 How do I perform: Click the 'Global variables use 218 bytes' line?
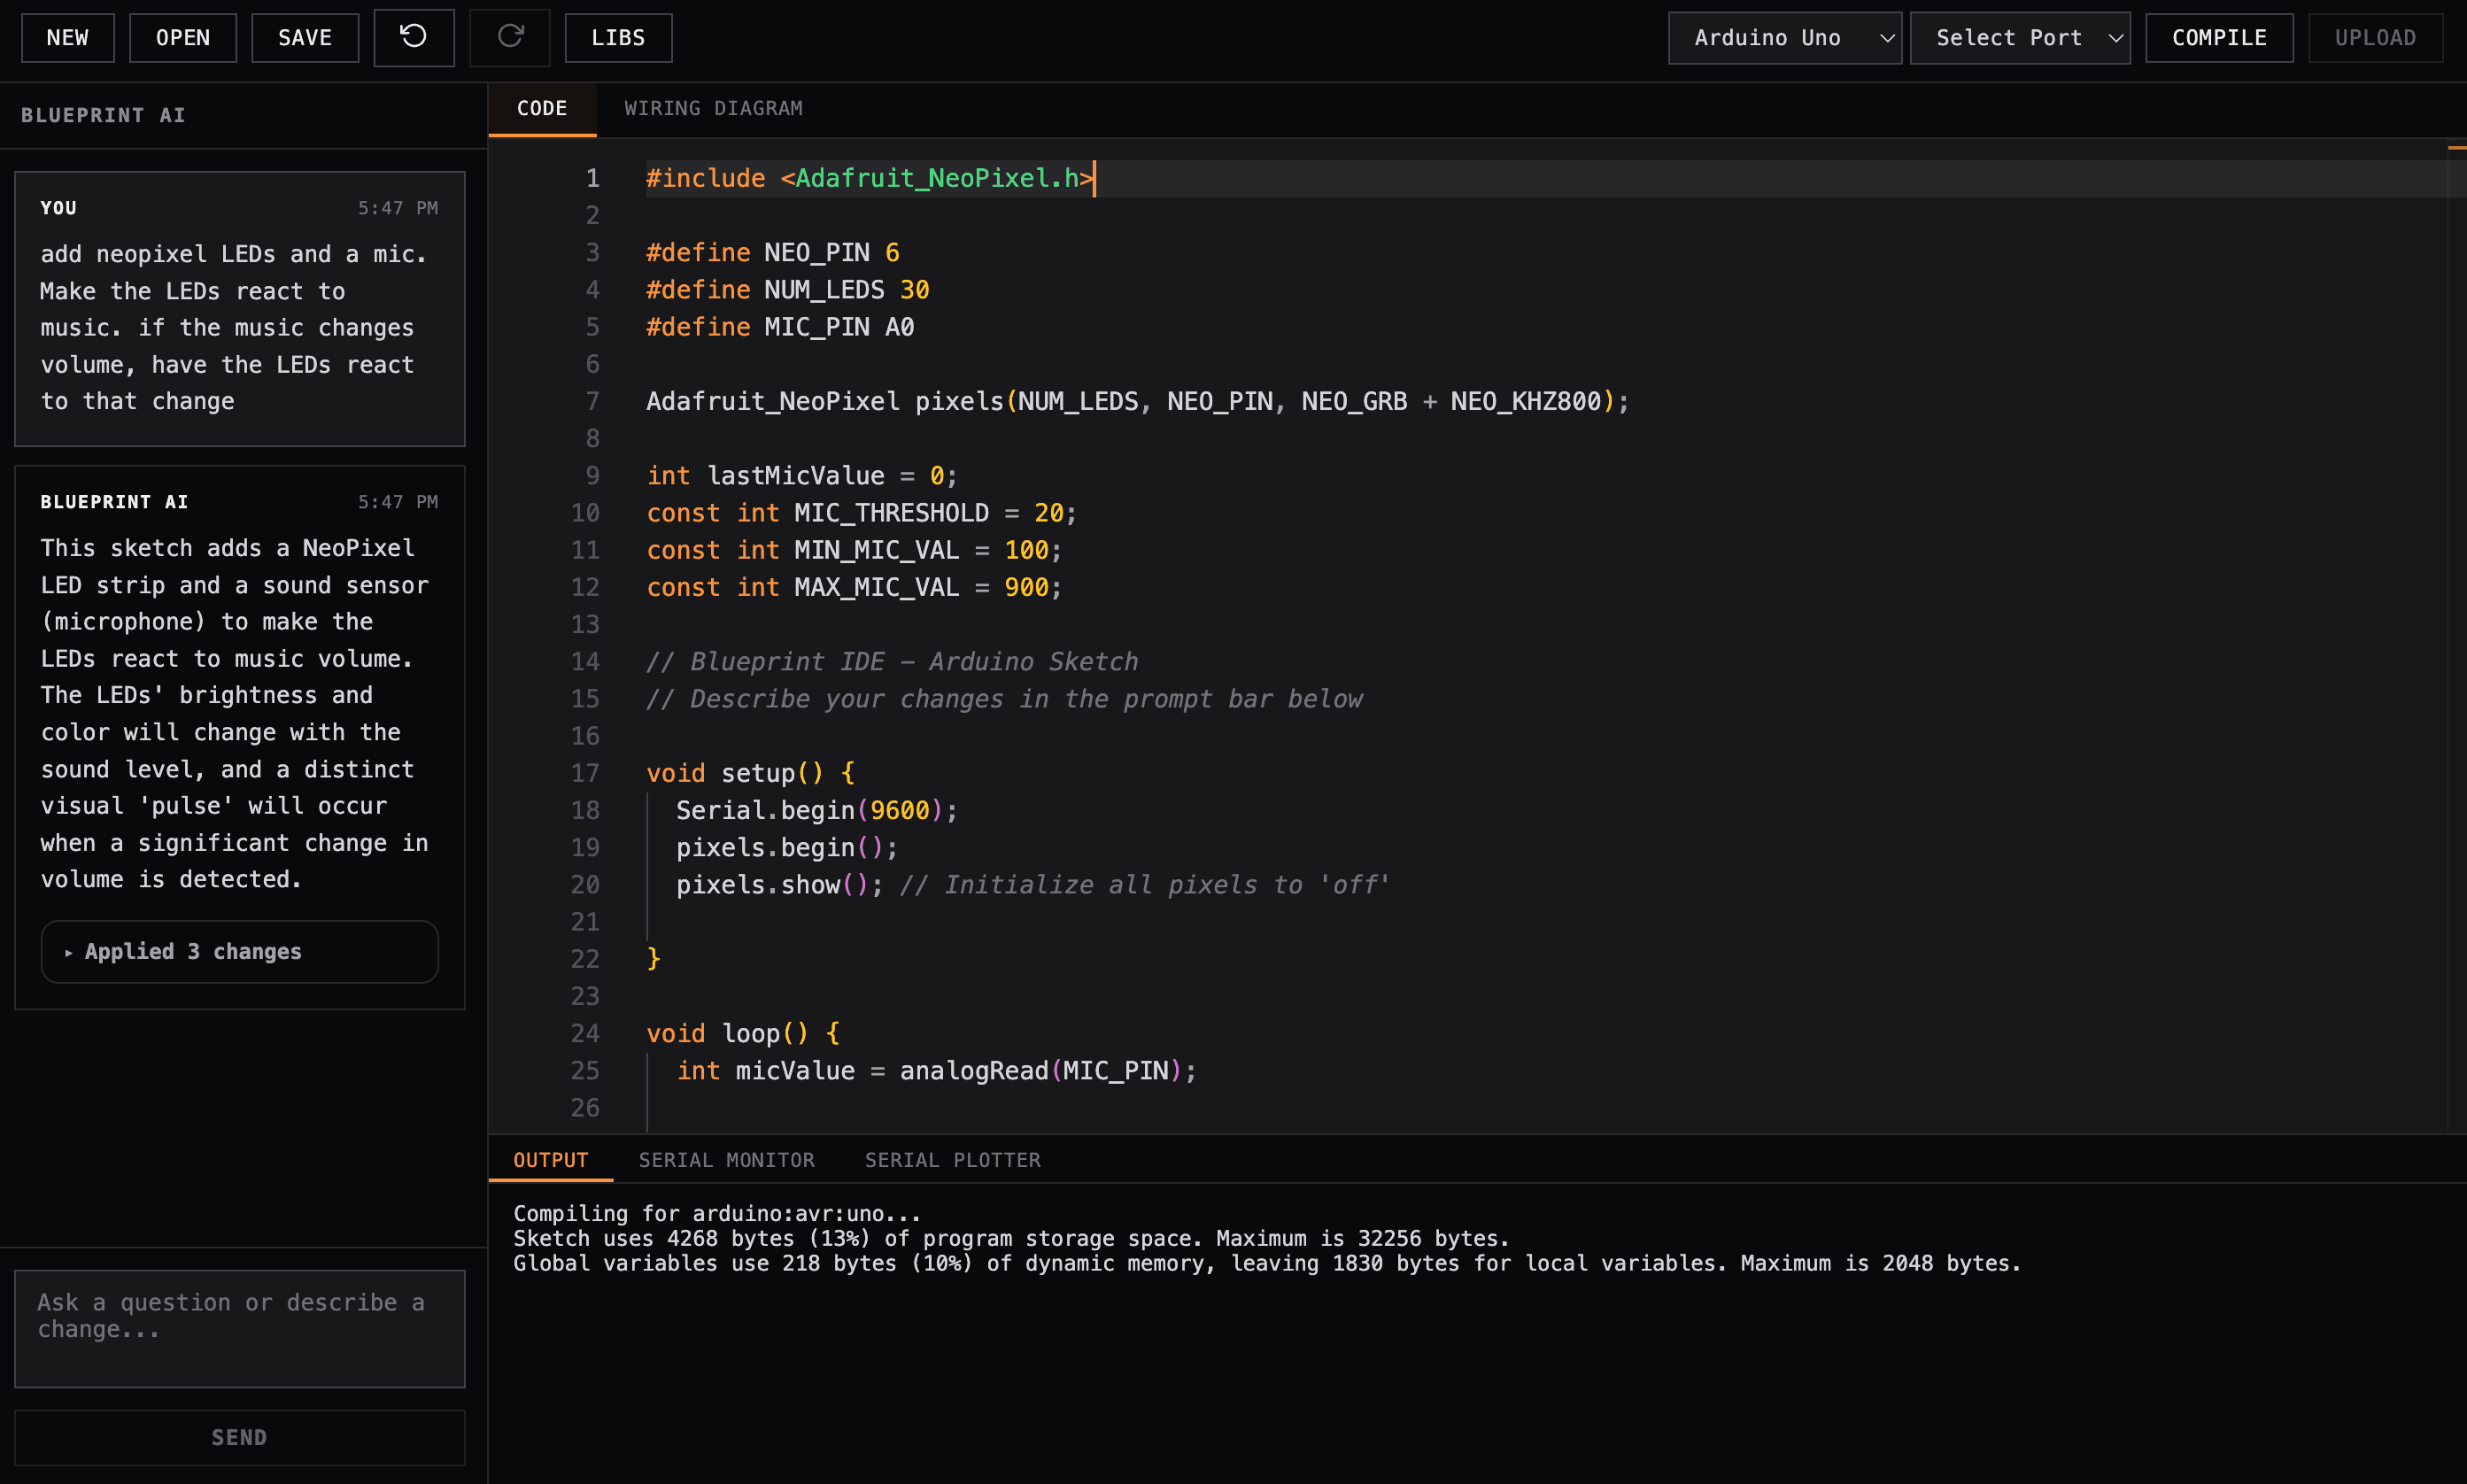tap(1267, 1263)
